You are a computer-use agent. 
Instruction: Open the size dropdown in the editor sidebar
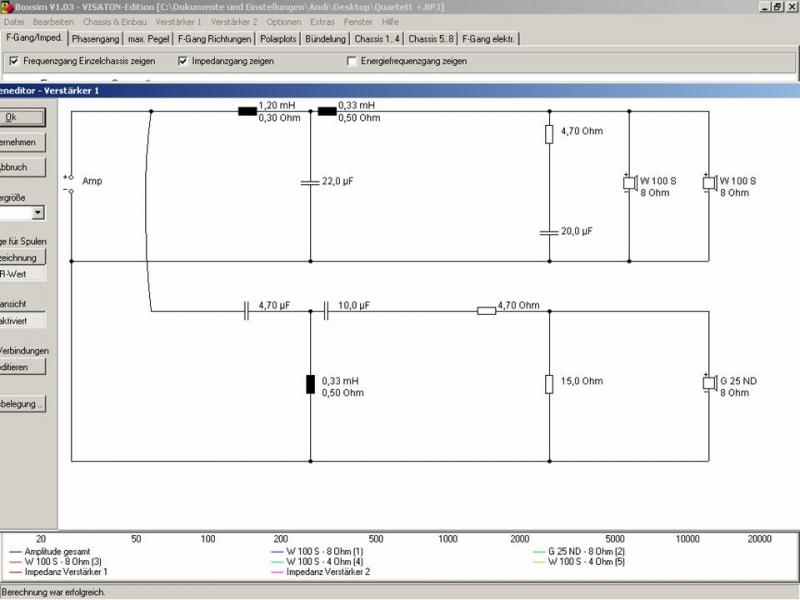point(38,212)
